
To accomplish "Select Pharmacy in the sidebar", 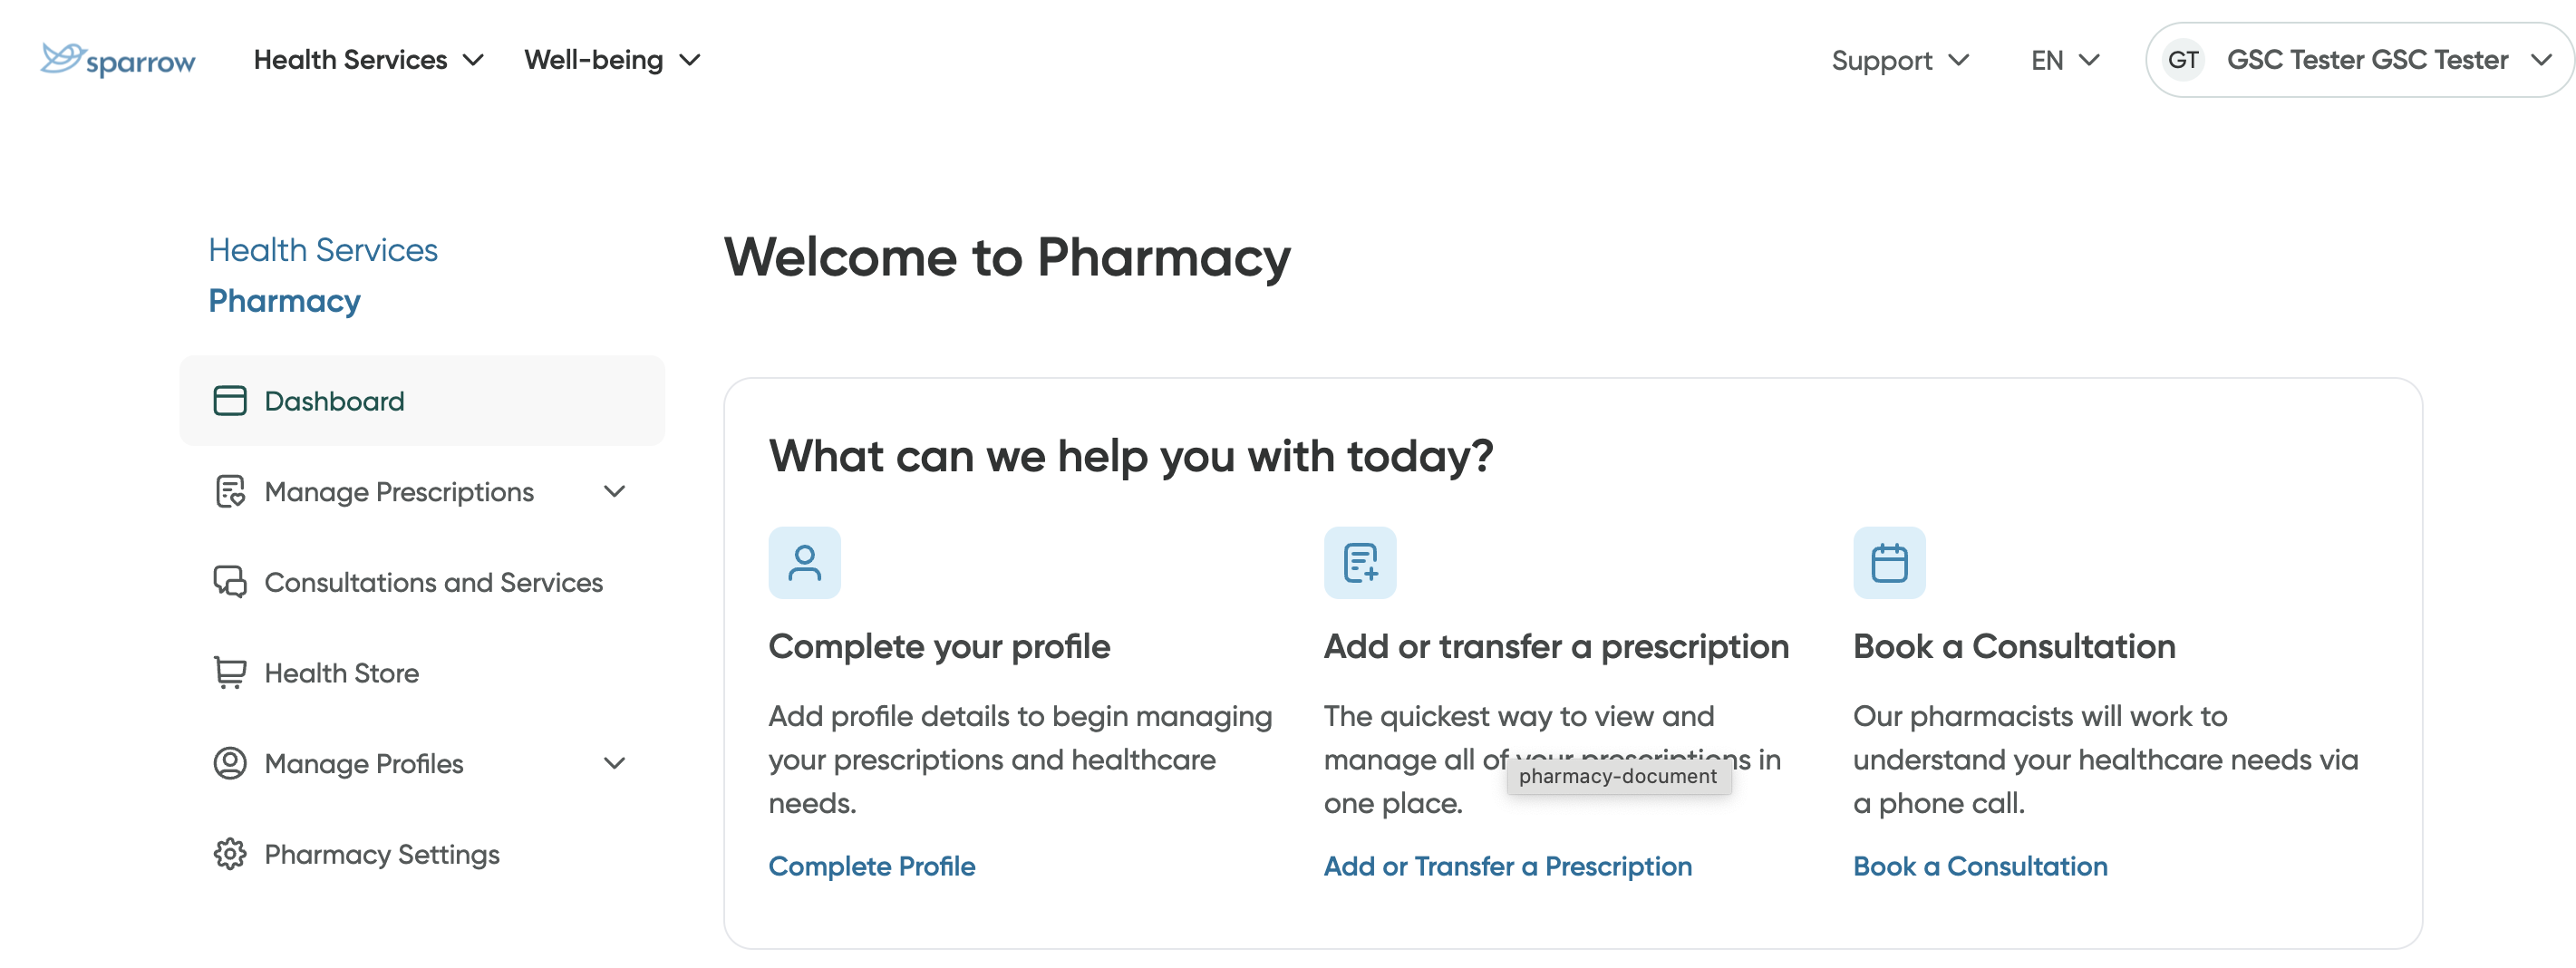I will tap(284, 300).
